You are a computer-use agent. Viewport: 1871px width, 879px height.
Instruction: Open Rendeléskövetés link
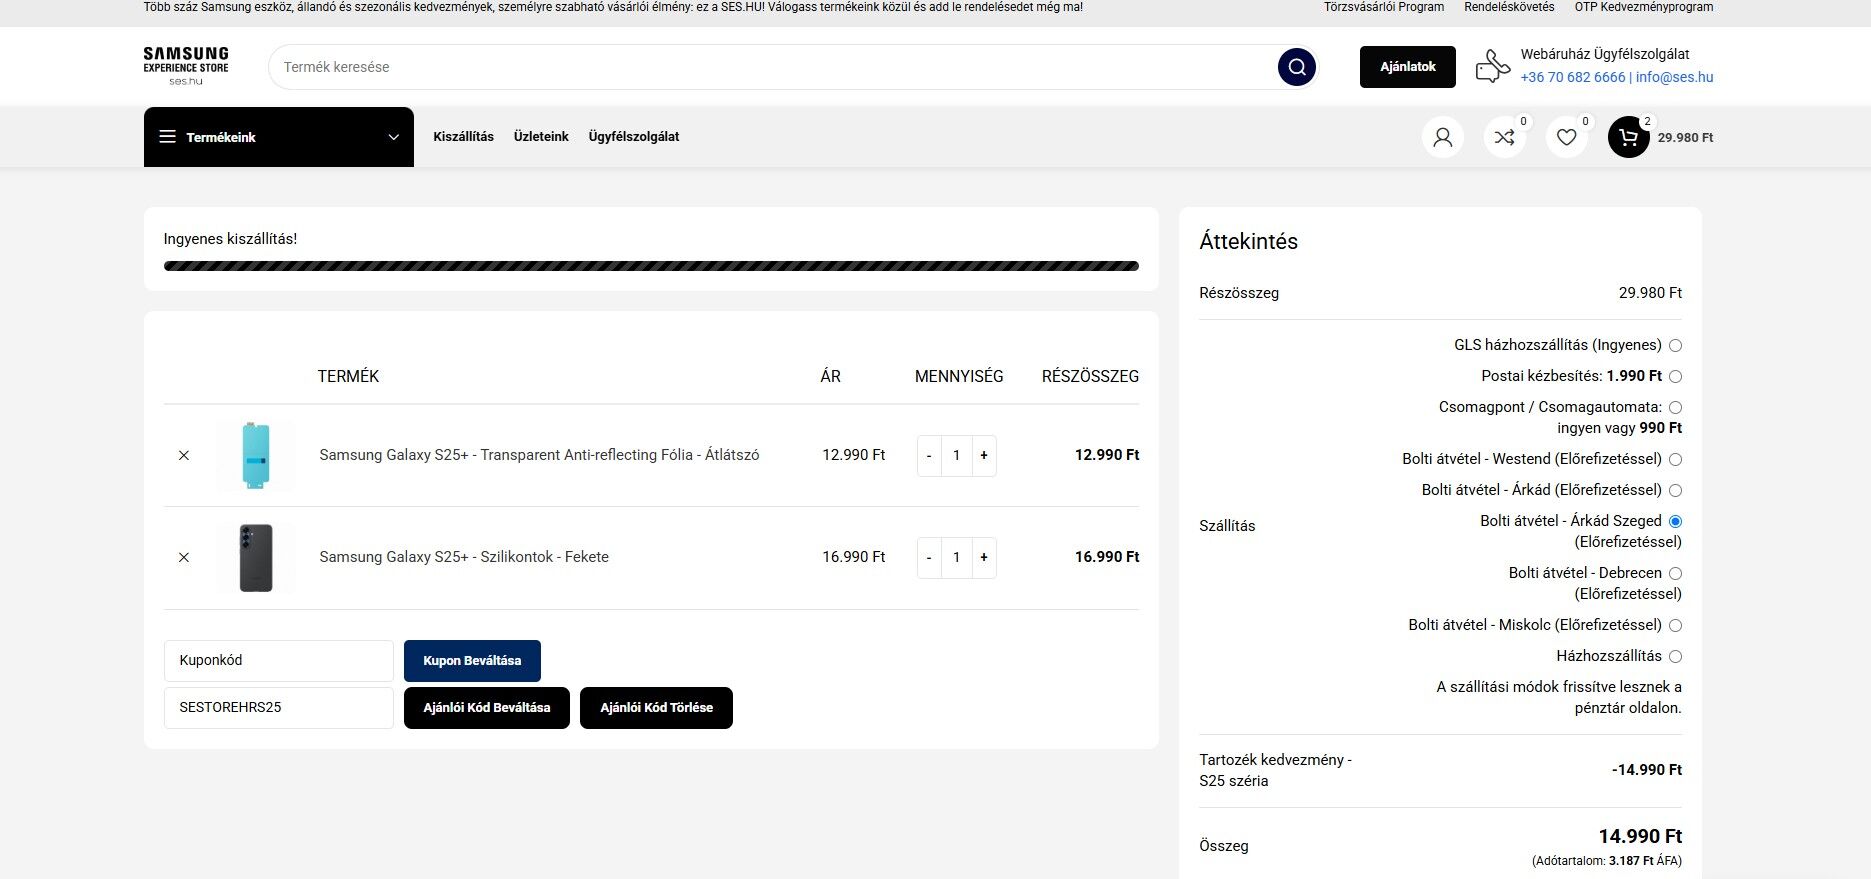click(x=1509, y=7)
